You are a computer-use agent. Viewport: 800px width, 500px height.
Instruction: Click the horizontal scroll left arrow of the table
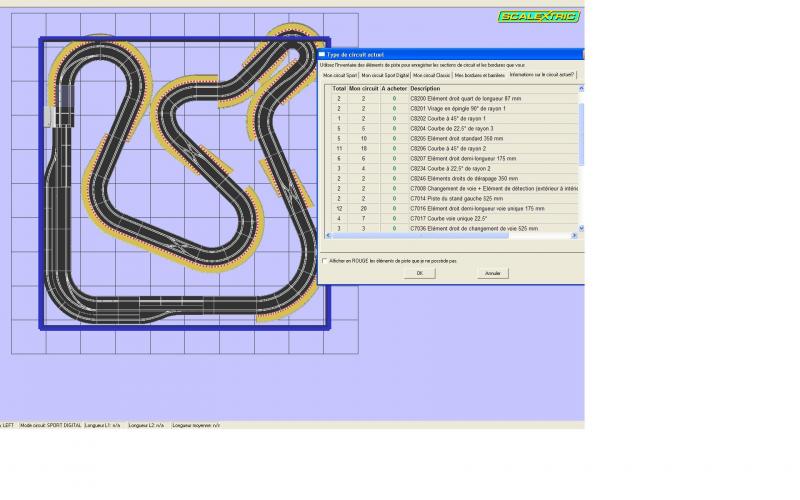pyautogui.click(x=325, y=235)
